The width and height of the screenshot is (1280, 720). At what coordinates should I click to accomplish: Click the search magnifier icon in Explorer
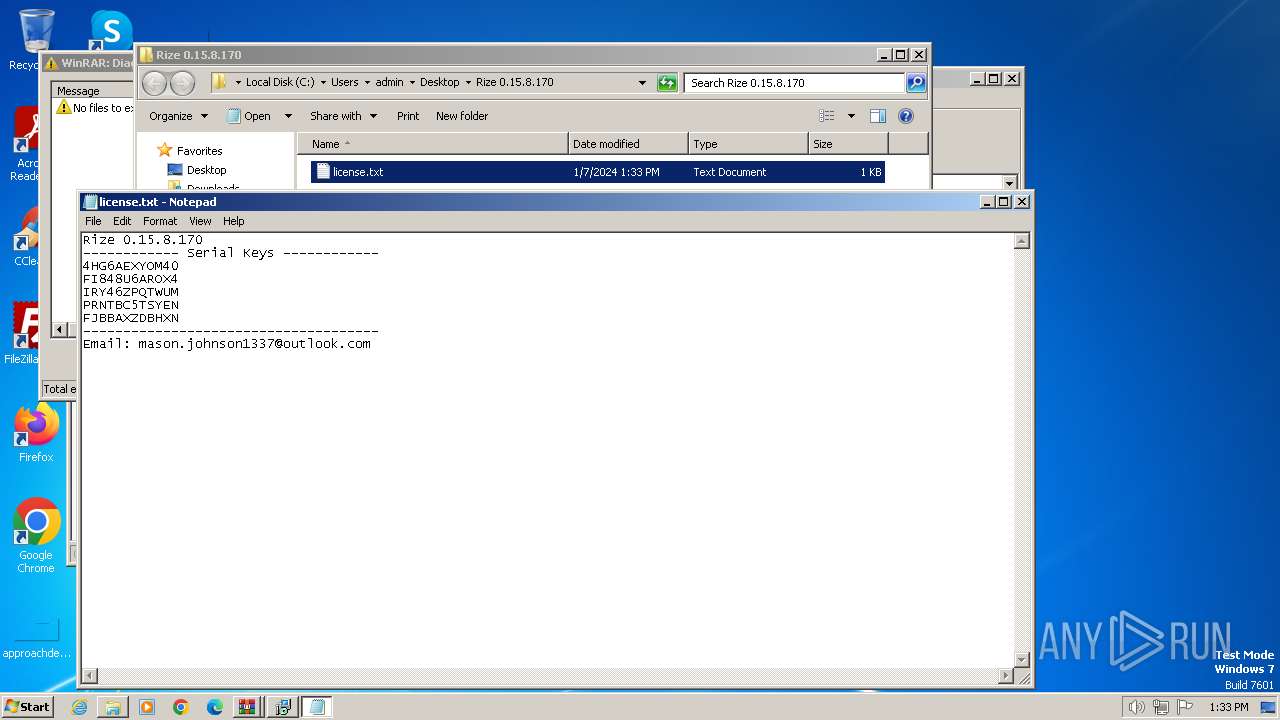(x=915, y=83)
